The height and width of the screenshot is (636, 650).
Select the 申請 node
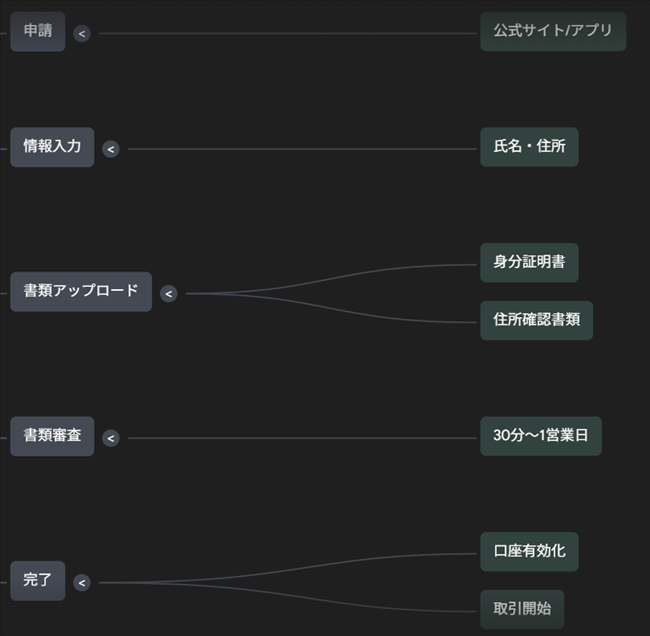tap(38, 32)
